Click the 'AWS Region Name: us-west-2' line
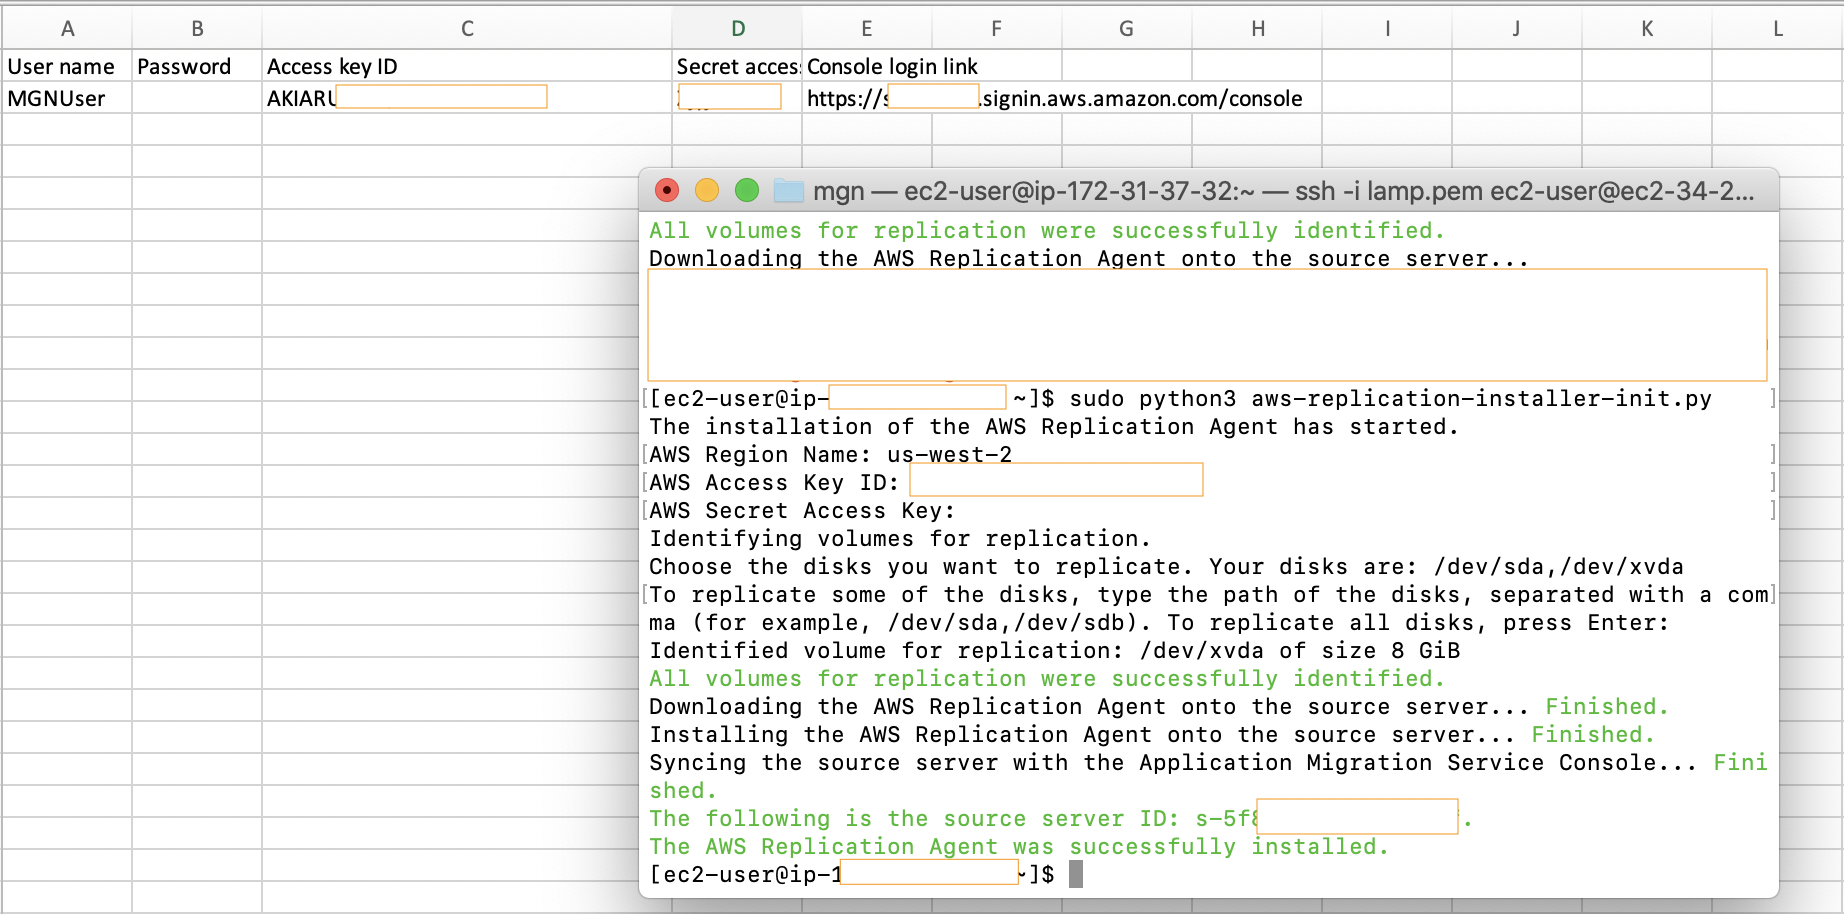The height and width of the screenshot is (914, 1844). pos(831,455)
